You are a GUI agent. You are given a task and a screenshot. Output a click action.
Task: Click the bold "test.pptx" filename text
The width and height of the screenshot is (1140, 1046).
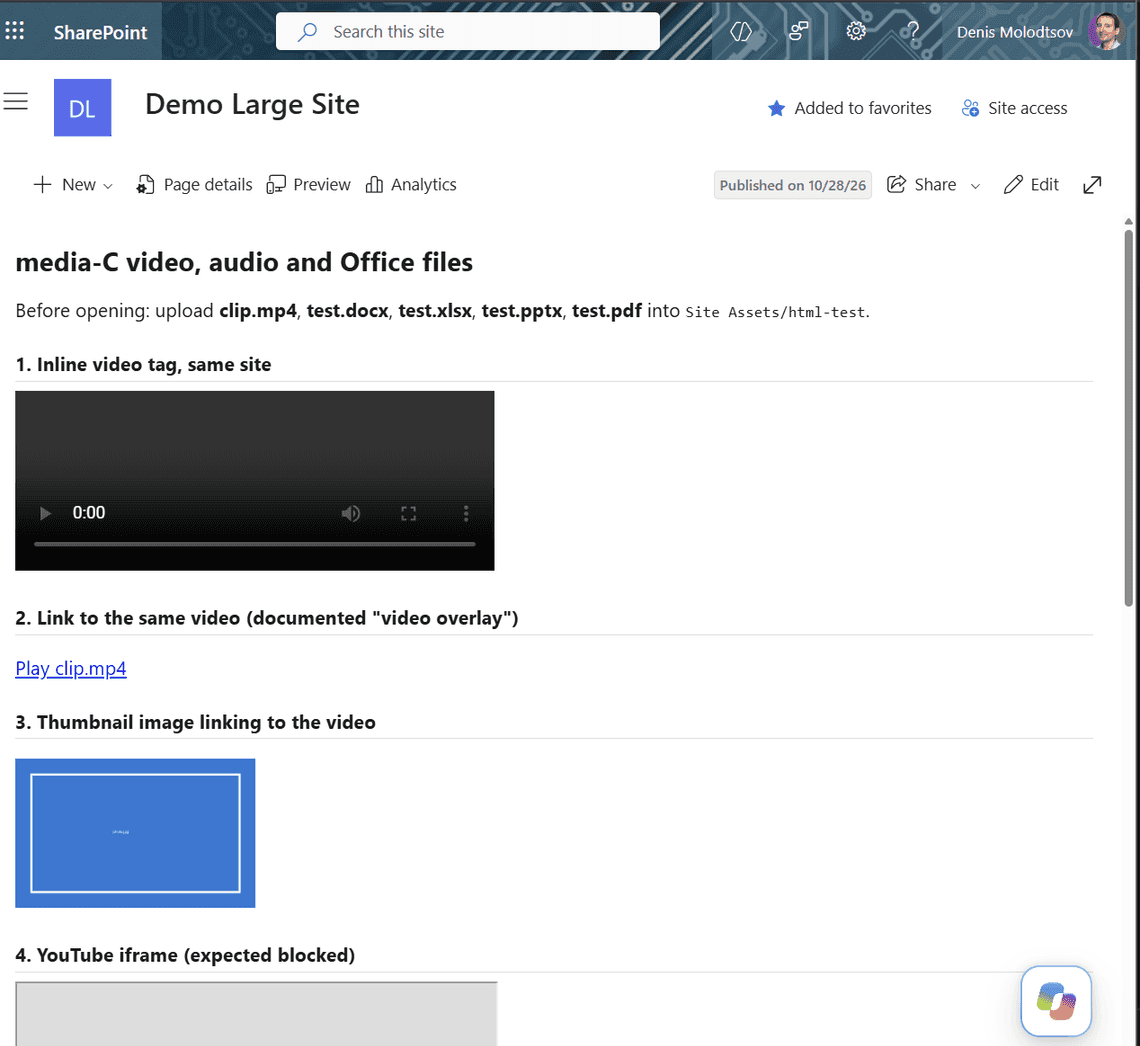pyautogui.click(x=521, y=311)
